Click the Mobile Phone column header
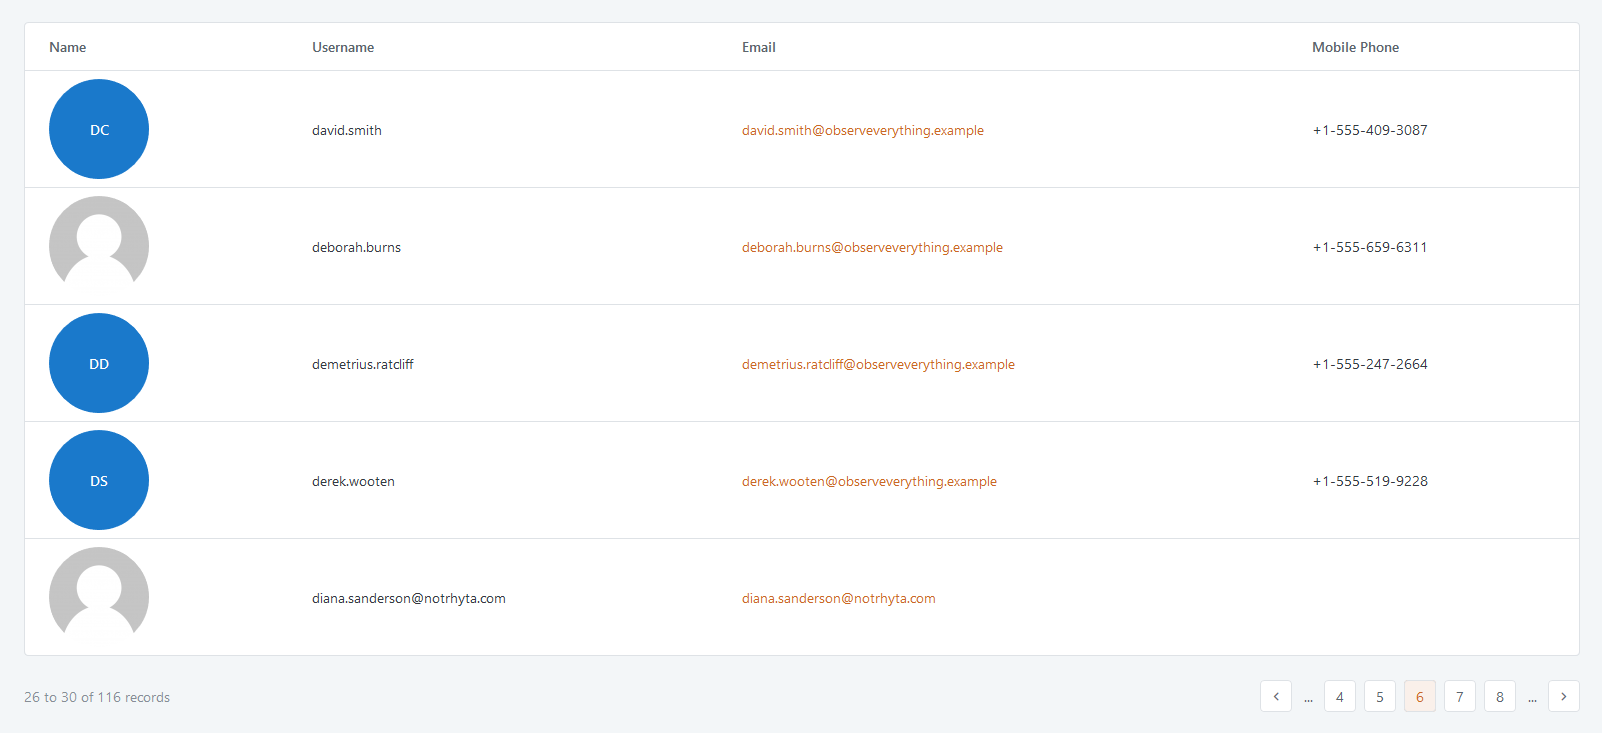This screenshot has height=733, width=1602. [1355, 47]
